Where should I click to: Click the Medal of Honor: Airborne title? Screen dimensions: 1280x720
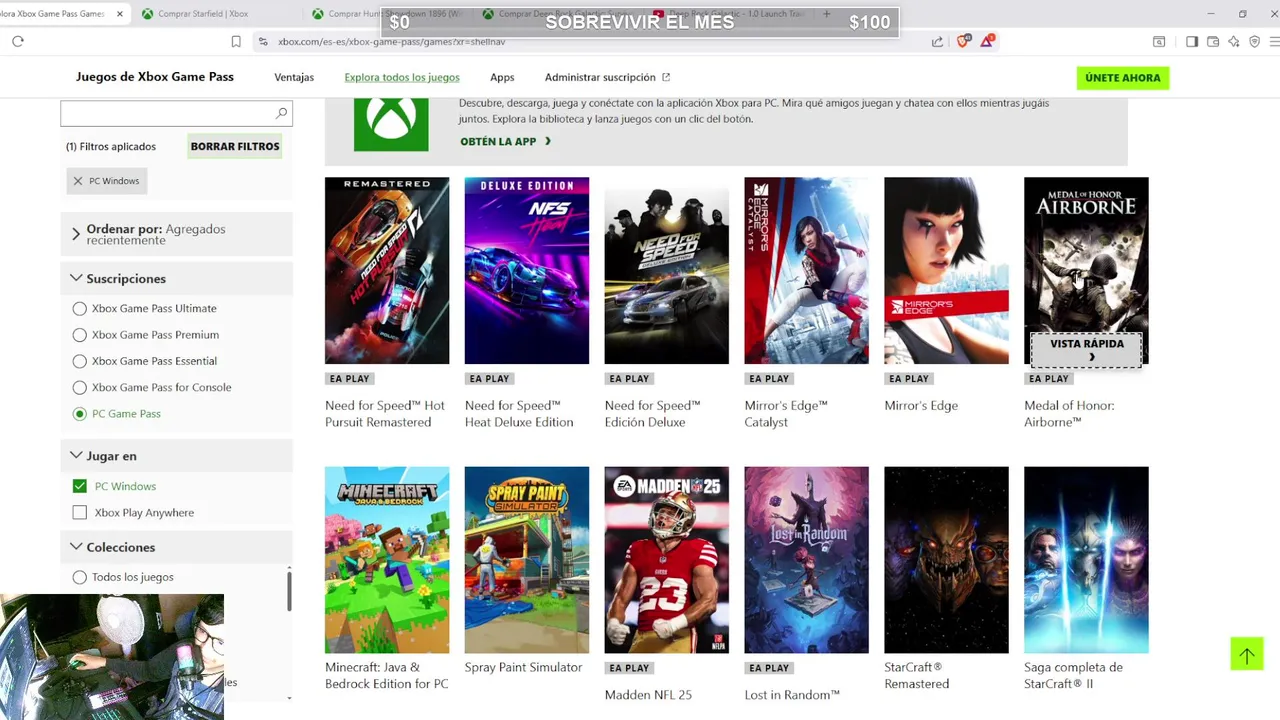(1069, 414)
